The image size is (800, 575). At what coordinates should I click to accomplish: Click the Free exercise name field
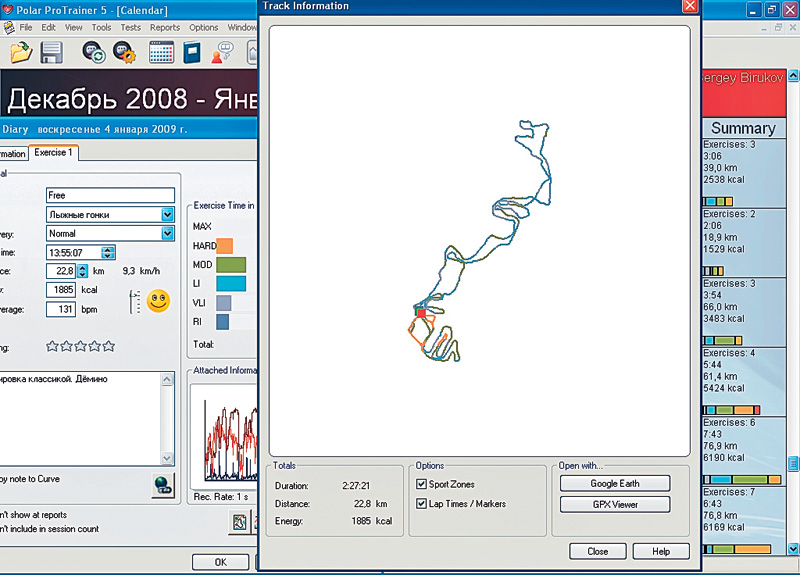pyautogui.click(x=110, y=195)
